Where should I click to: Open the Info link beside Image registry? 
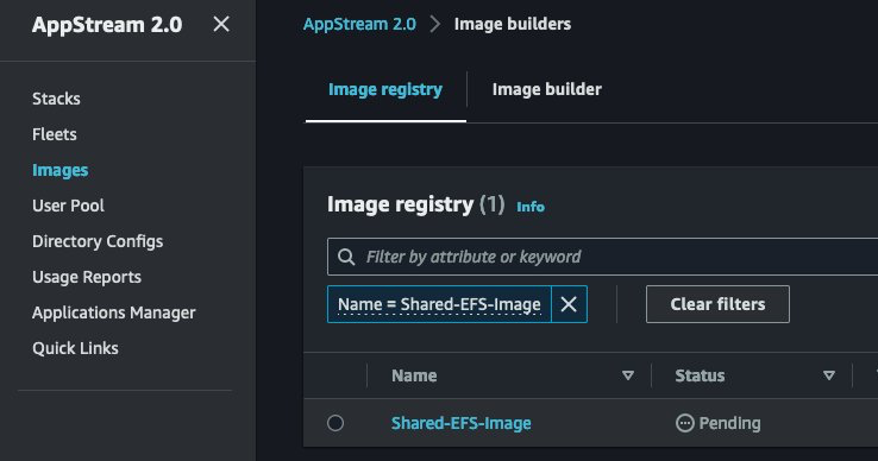(530, 207)
